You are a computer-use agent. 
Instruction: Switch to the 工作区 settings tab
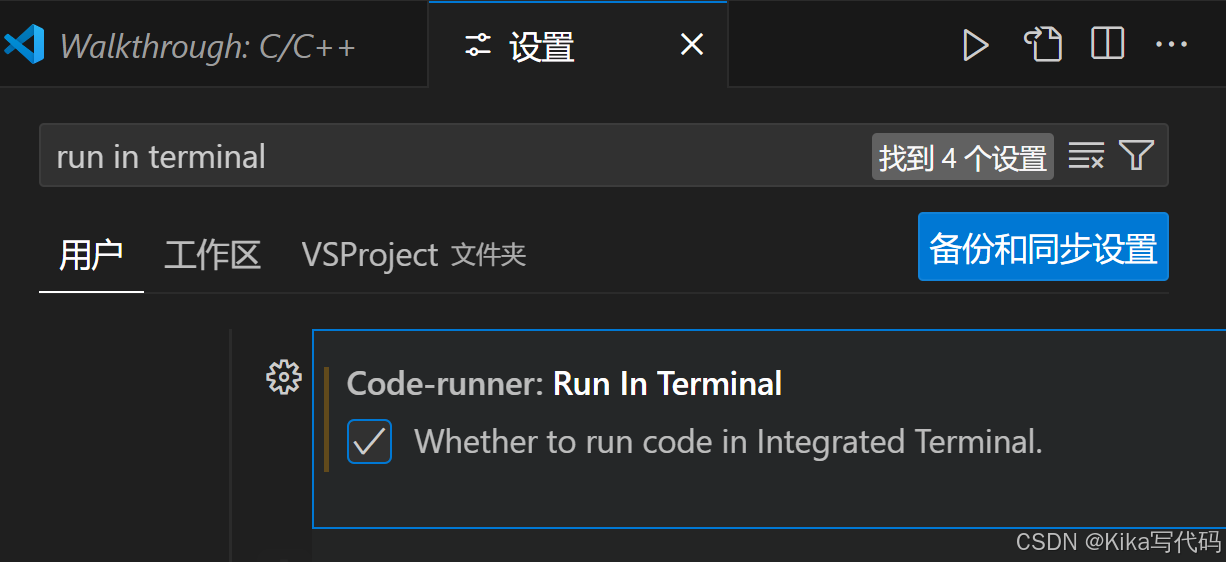pos(212,255)
